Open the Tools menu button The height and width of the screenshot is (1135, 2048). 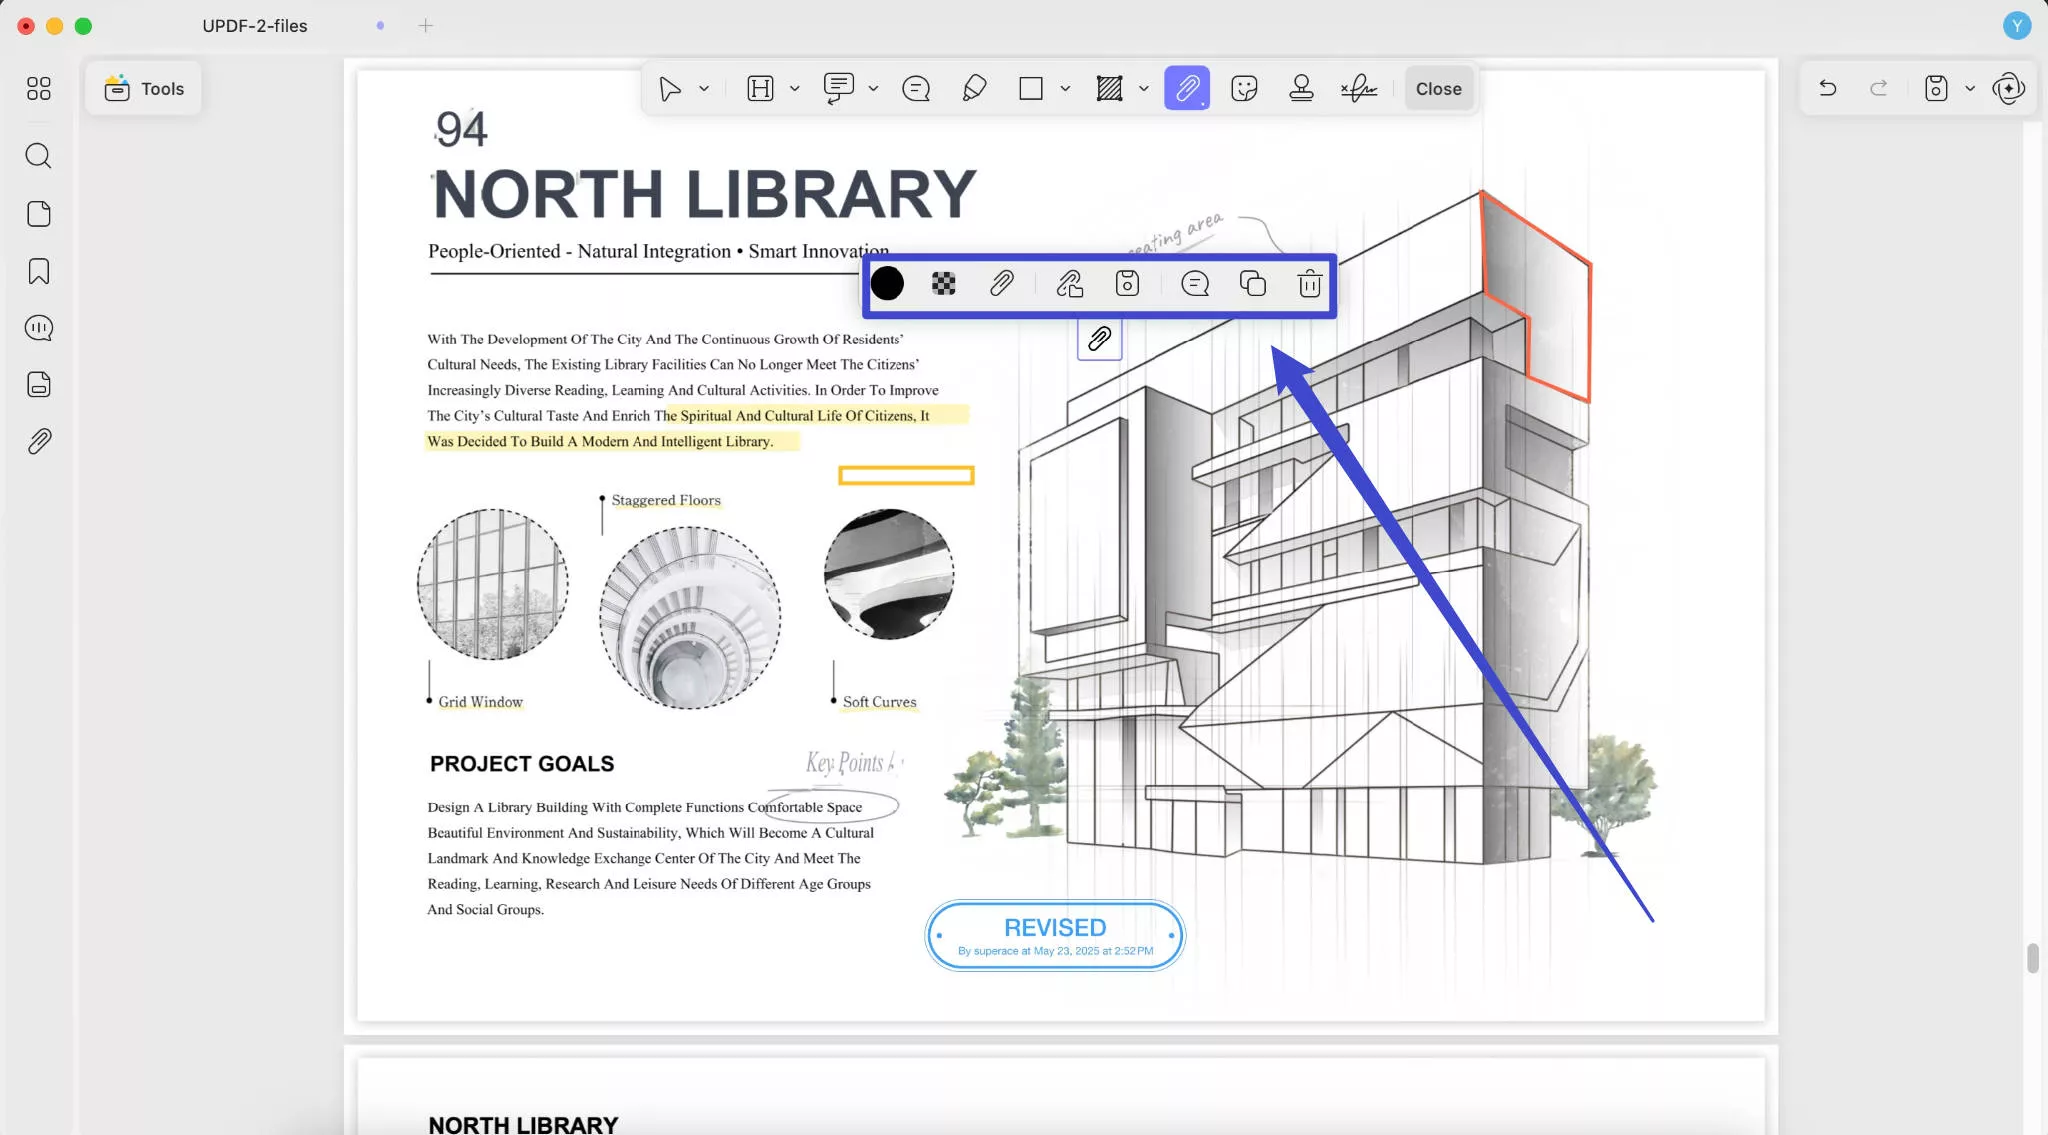pyautogui.click(x=144, y=89)
